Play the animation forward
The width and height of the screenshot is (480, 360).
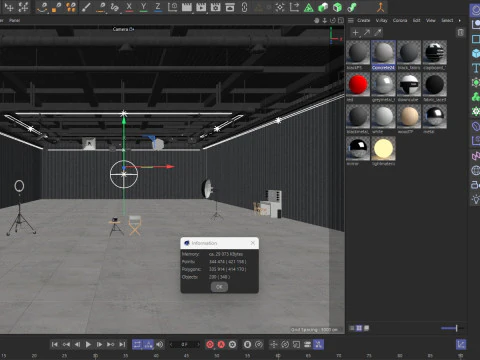[x=88, y=344]
